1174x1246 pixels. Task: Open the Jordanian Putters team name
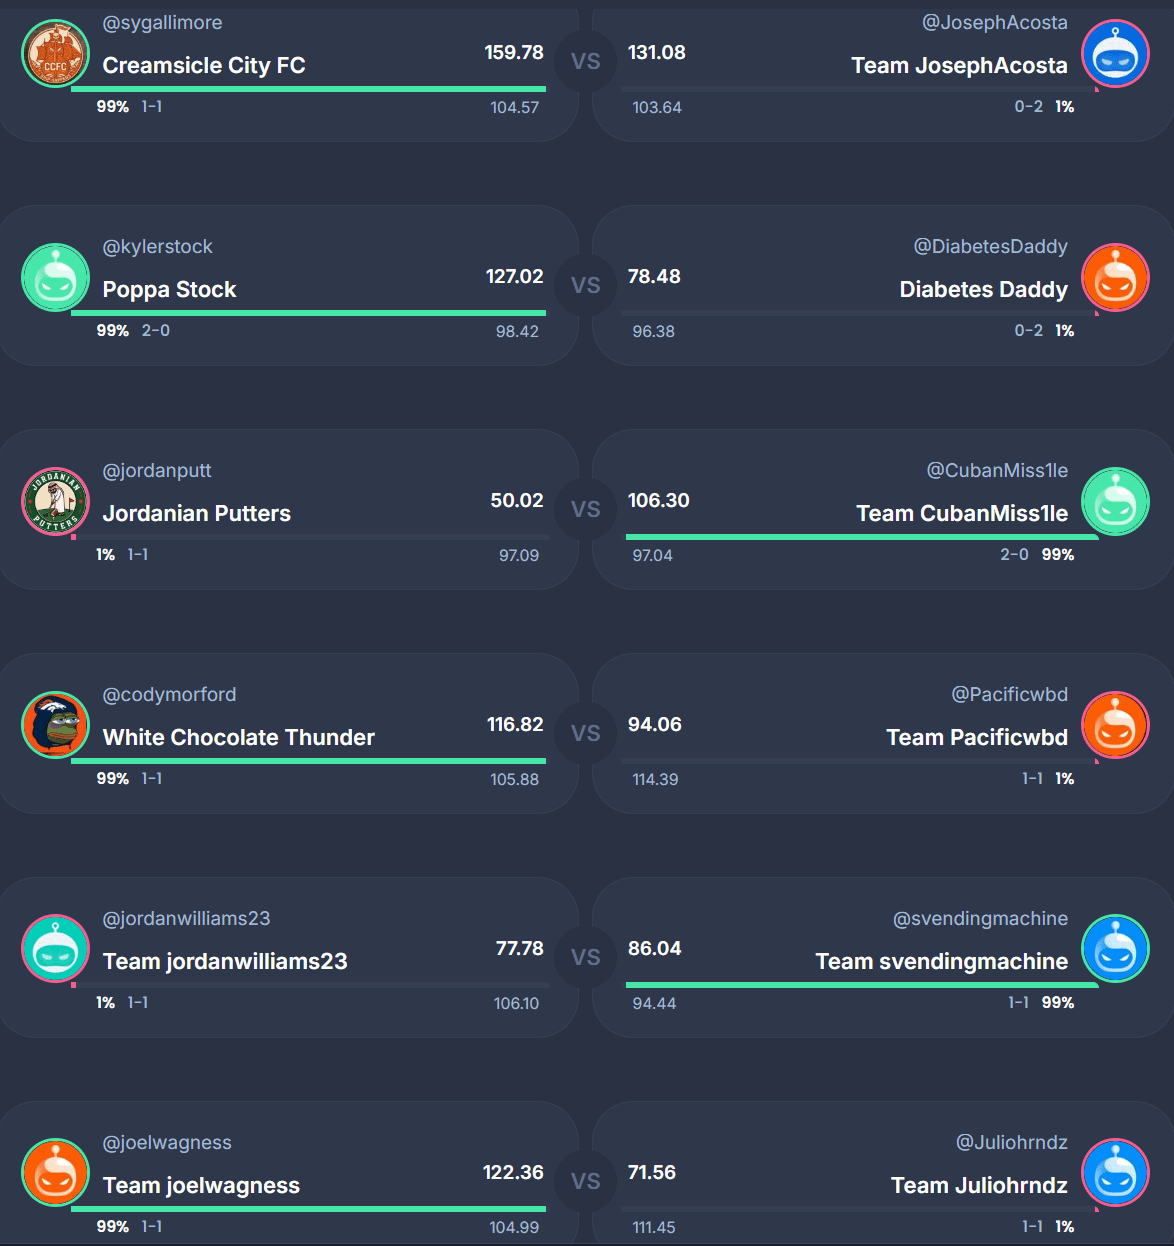[197, 513]
